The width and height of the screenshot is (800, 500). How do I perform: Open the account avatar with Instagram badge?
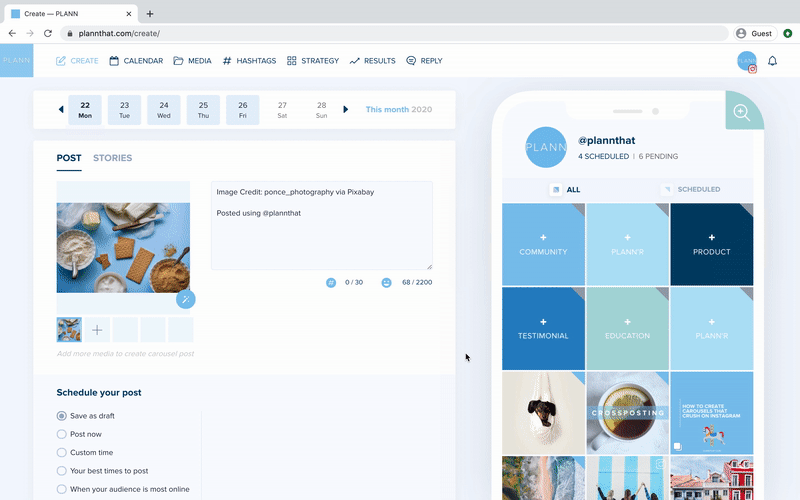pyautogui.click(x=747, y=61)
